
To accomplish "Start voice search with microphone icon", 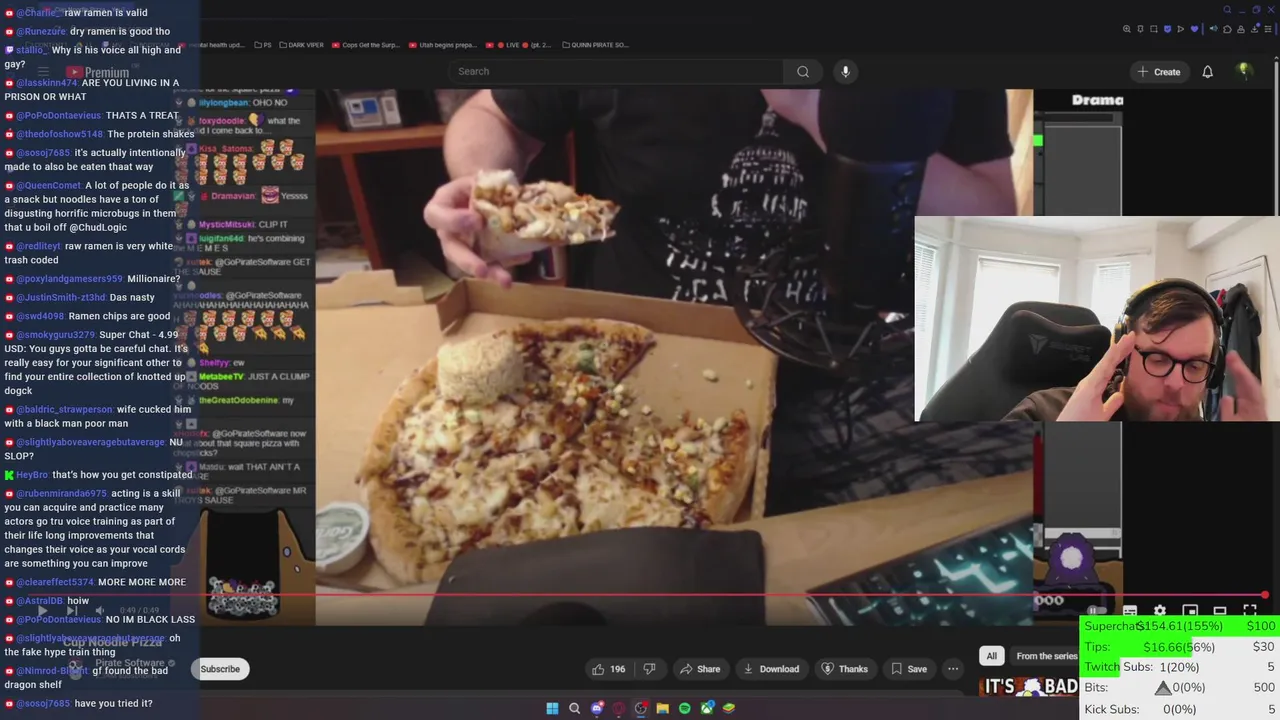I will click(x=845, y=71).
